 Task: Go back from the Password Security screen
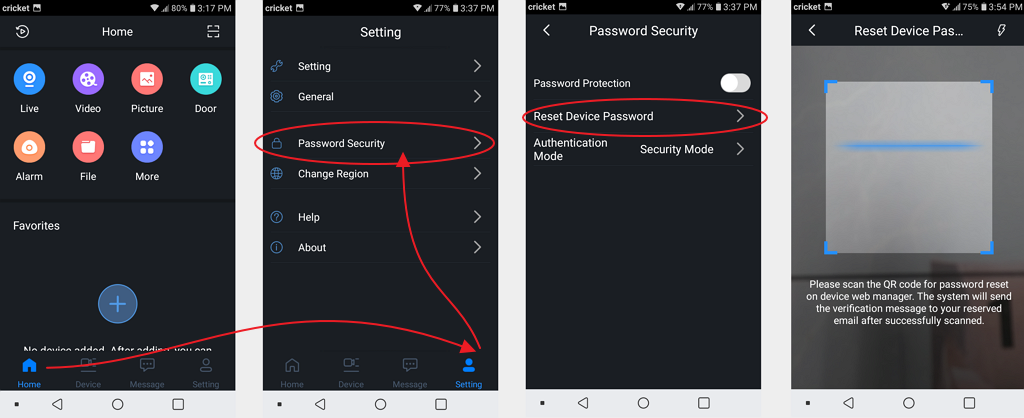(x=547, y=31)
